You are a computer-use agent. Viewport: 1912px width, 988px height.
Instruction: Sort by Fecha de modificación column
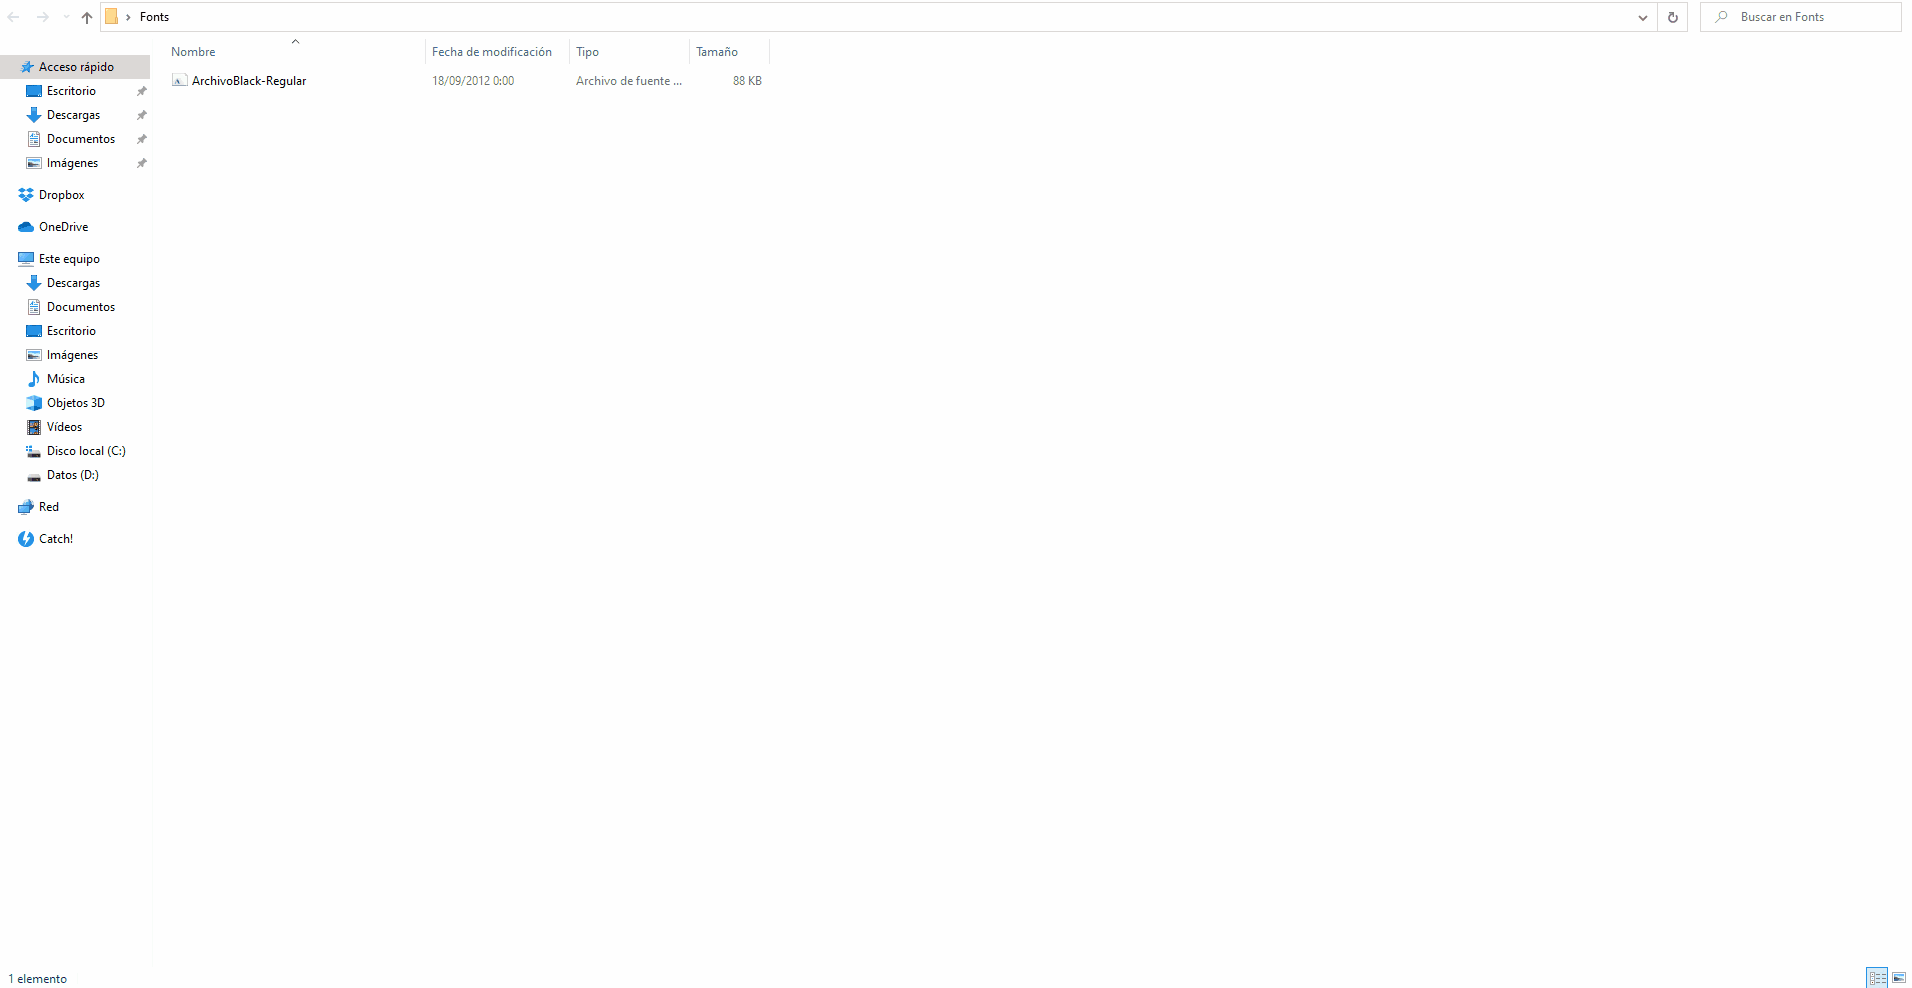(x=491, y=52)
